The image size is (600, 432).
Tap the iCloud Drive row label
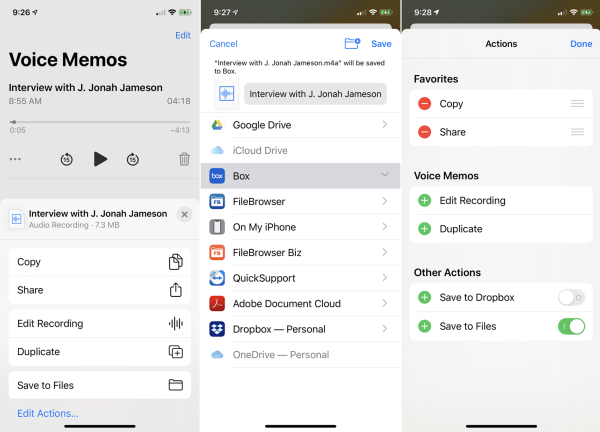tap(260, 150)
